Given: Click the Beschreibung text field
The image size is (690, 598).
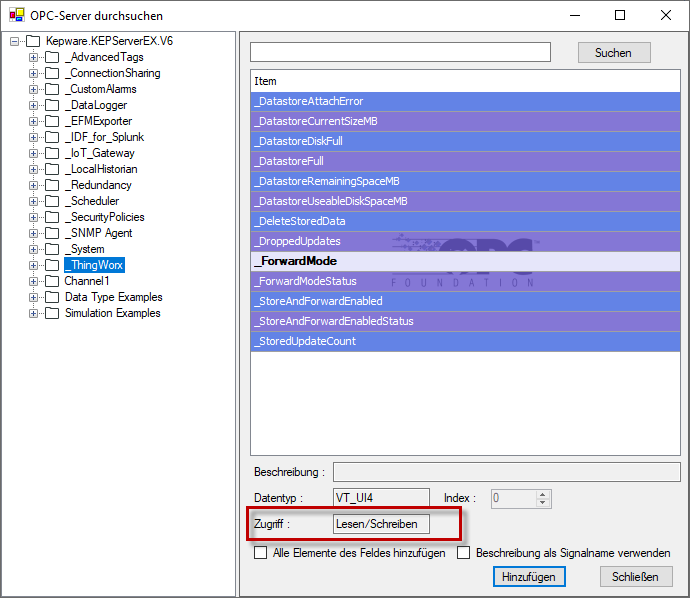Looking at the screenshot, I should pos(506,472).
